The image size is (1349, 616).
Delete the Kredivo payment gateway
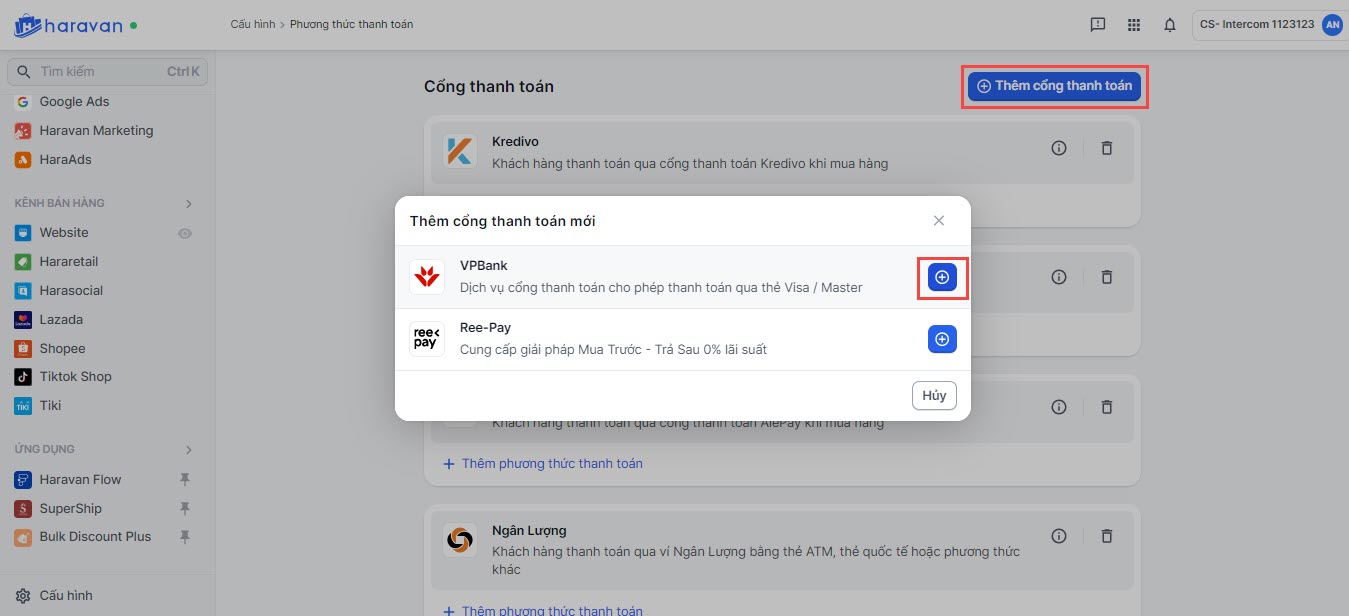point(1106,148)
